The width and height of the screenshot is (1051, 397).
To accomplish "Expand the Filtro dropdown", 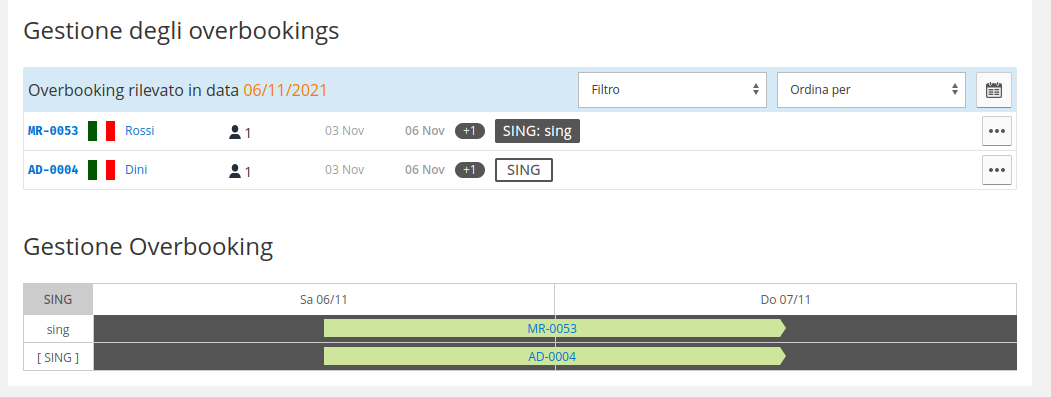I will pyautogui.click(x=672, y=90).
